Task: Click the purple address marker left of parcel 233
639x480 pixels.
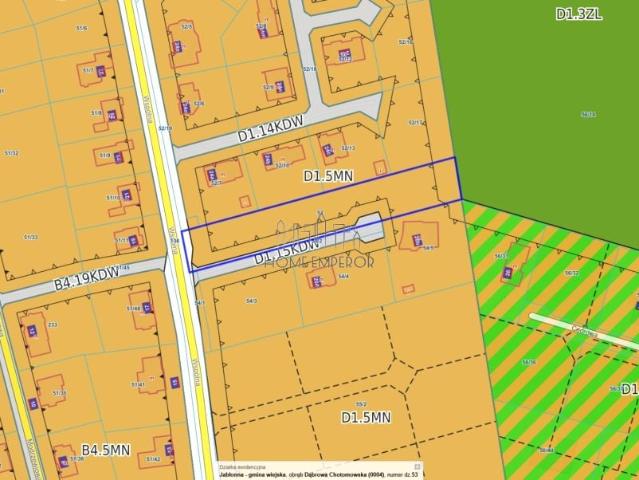Action: (x=33, y=331)
